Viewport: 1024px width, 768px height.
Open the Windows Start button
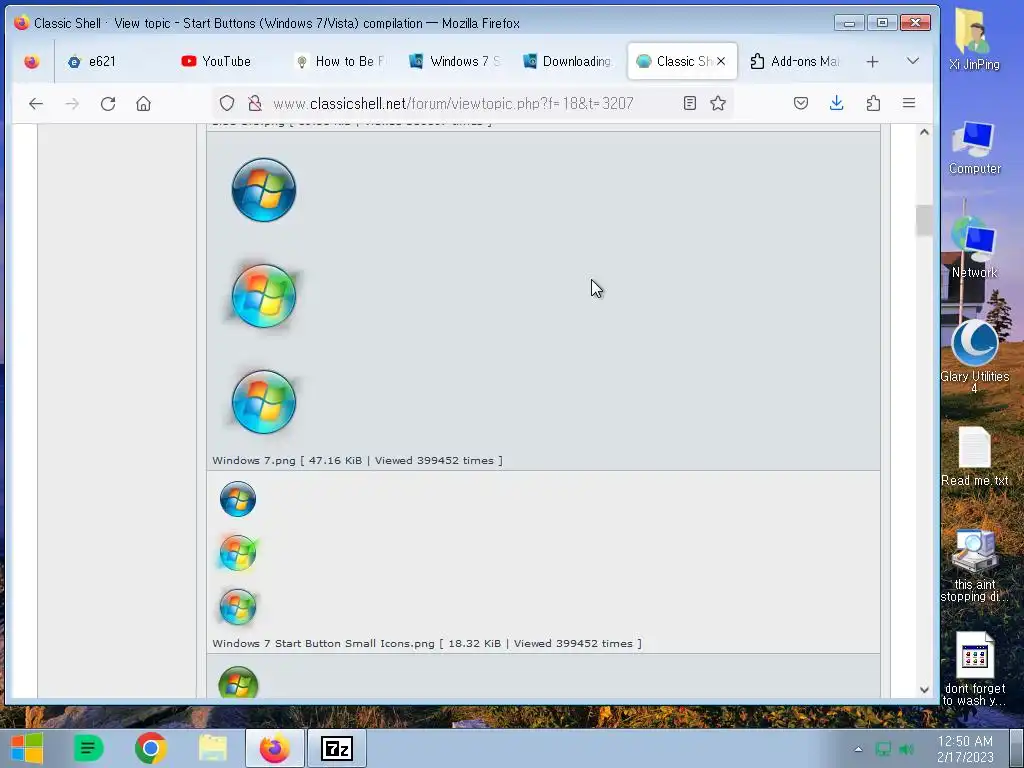tap(27, 748)
